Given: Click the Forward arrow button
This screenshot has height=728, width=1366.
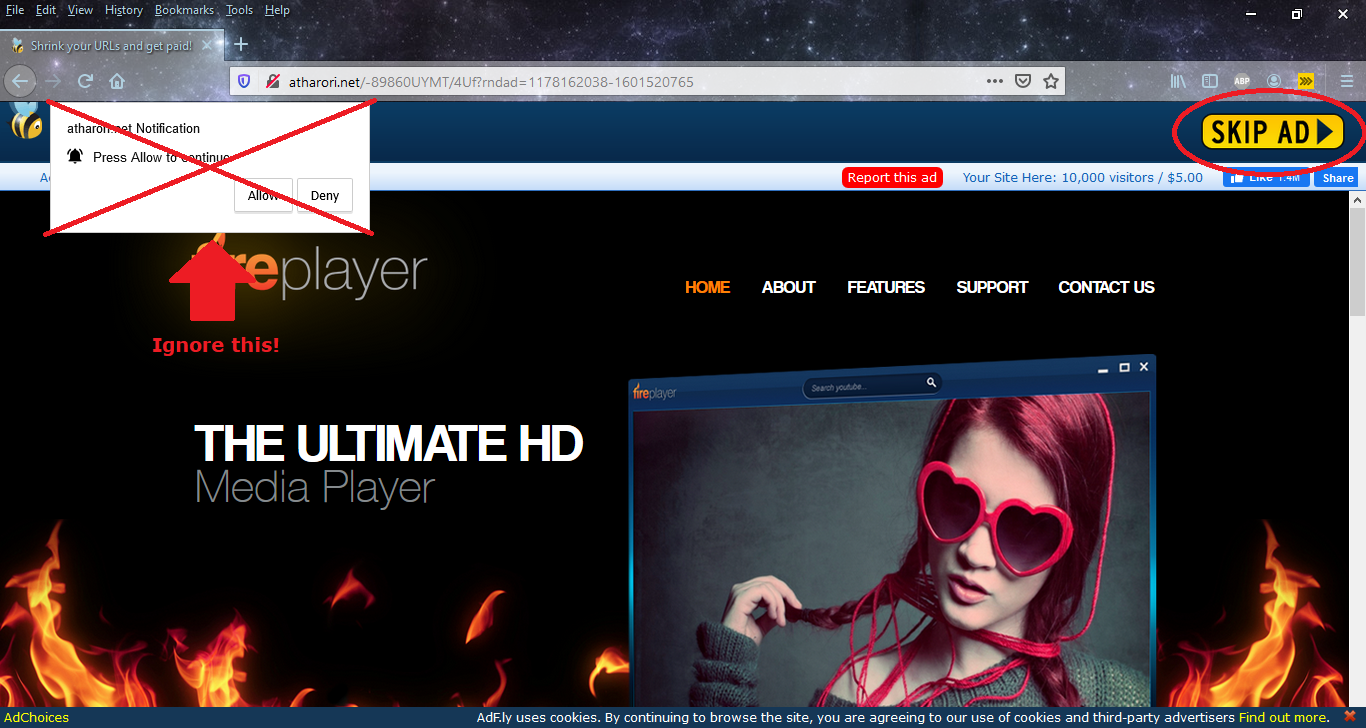Looking at the screenshot, I should coord(54,81).
